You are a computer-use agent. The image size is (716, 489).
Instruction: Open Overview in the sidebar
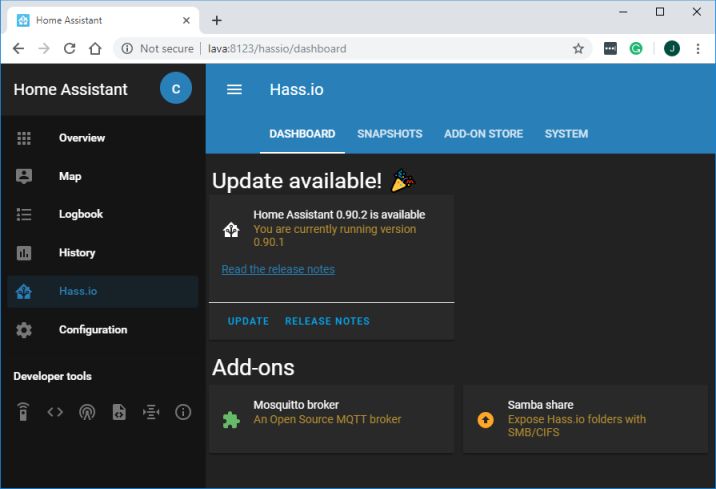103,138
